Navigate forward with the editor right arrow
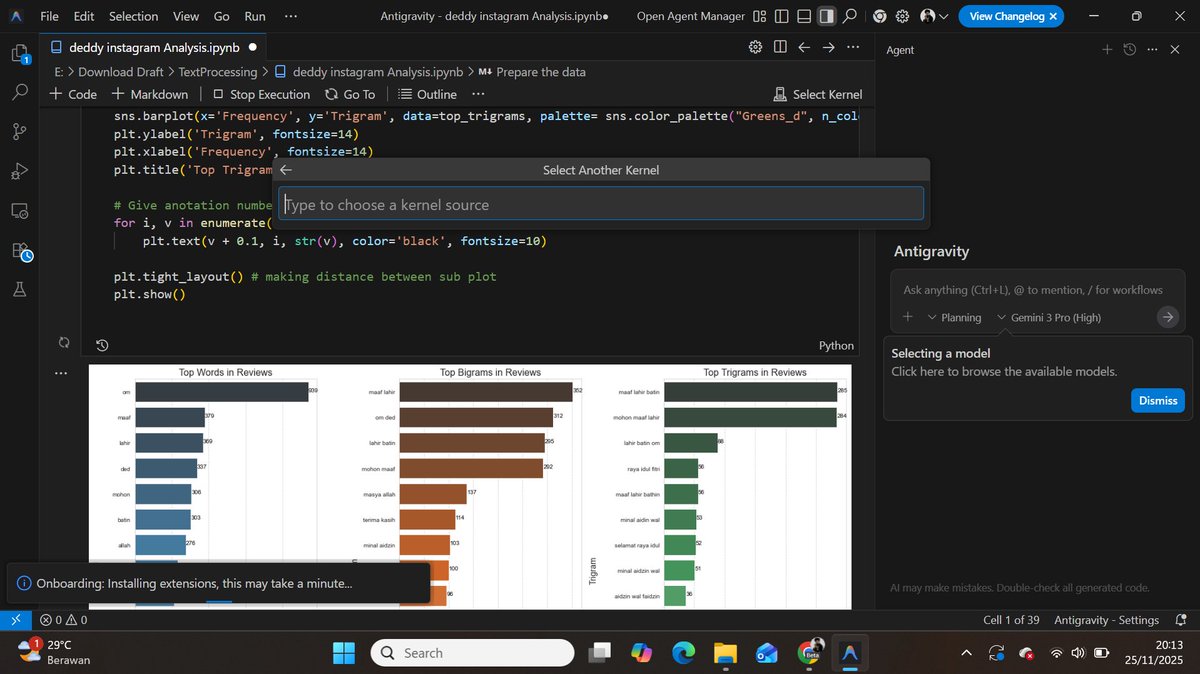 828,47
